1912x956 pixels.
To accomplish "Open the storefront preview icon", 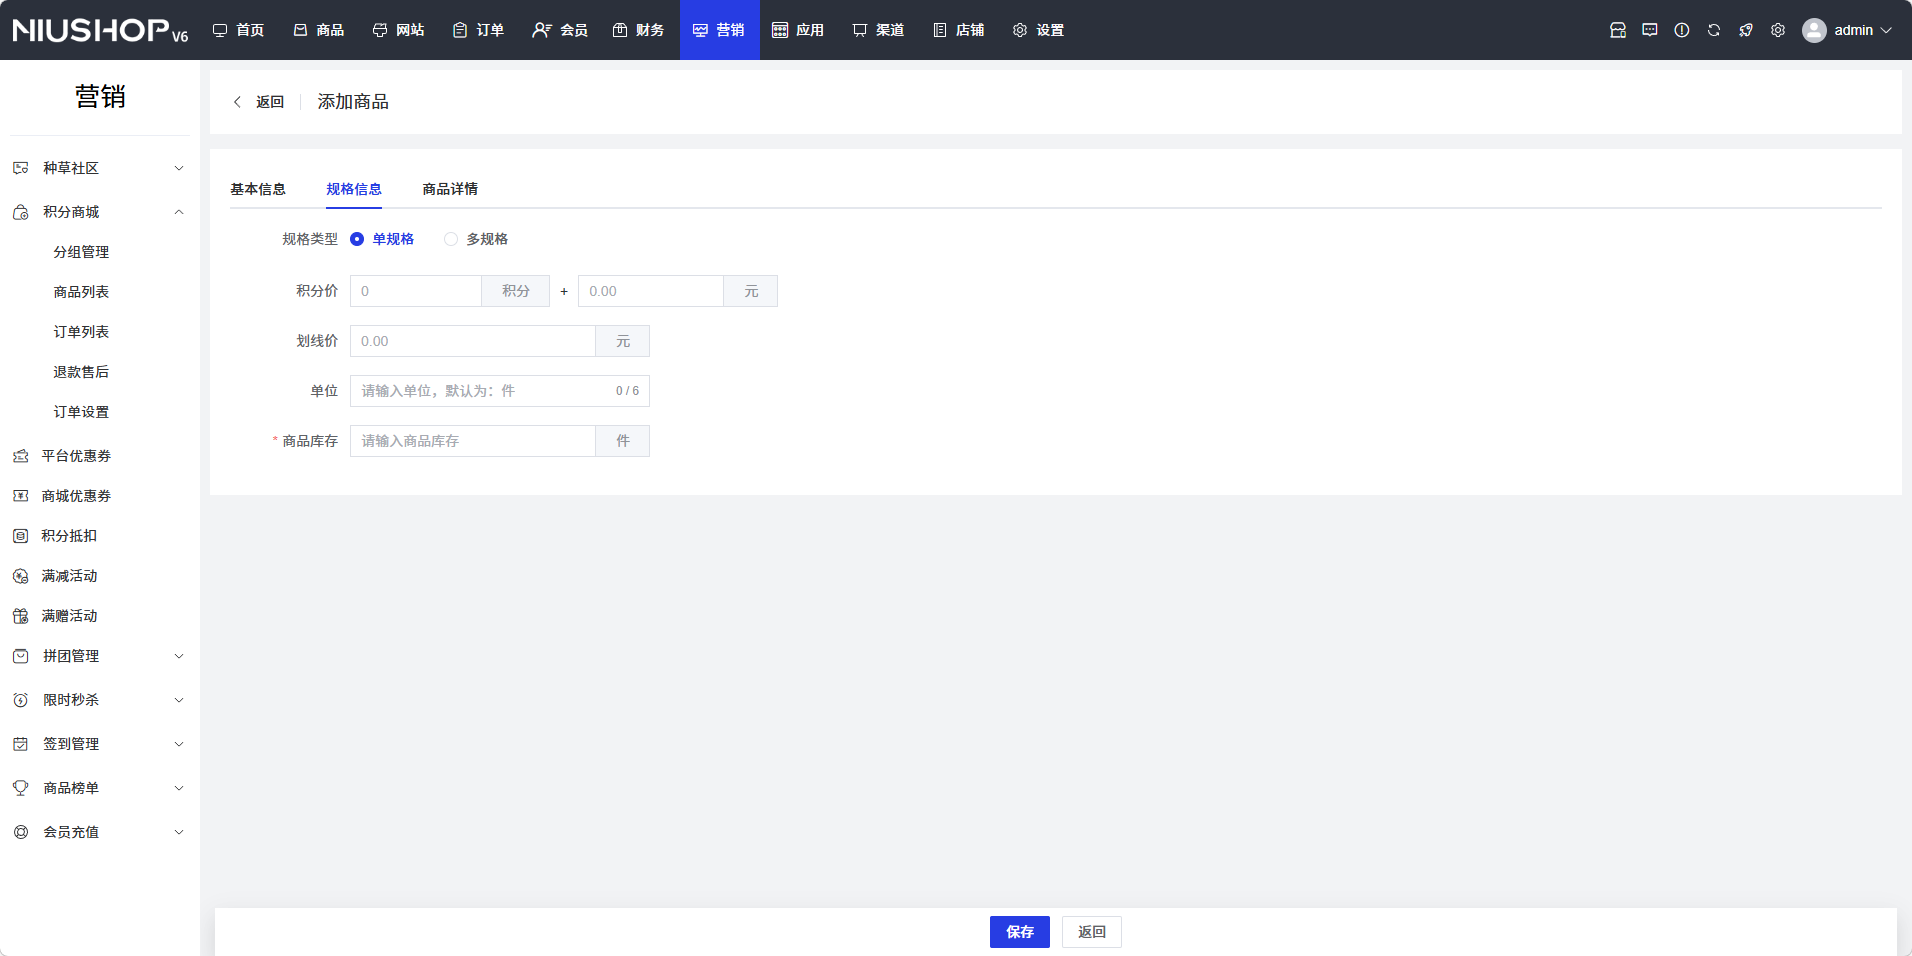I will [x=1618, y=30].
